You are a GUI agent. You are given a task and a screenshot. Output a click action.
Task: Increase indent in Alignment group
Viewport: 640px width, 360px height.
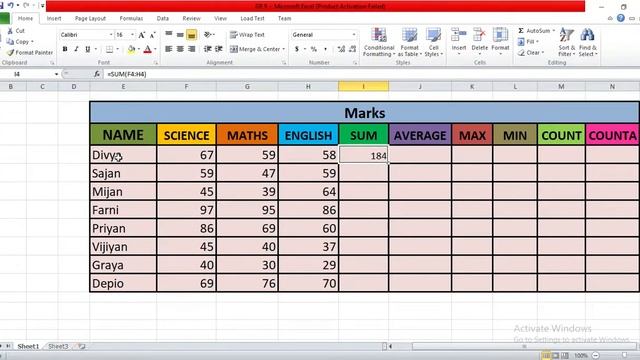pos(219,49)
